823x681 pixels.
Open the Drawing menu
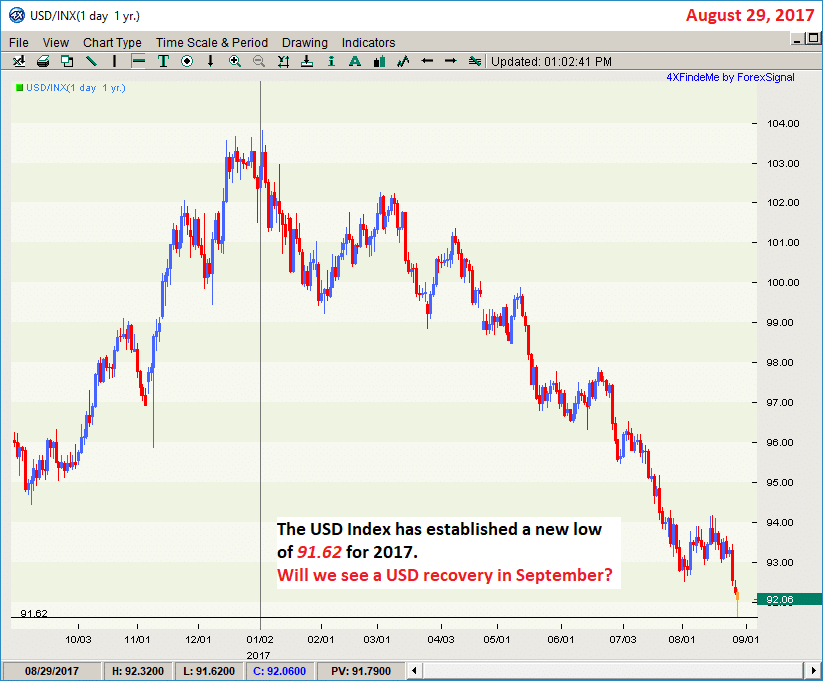(305, 43)
